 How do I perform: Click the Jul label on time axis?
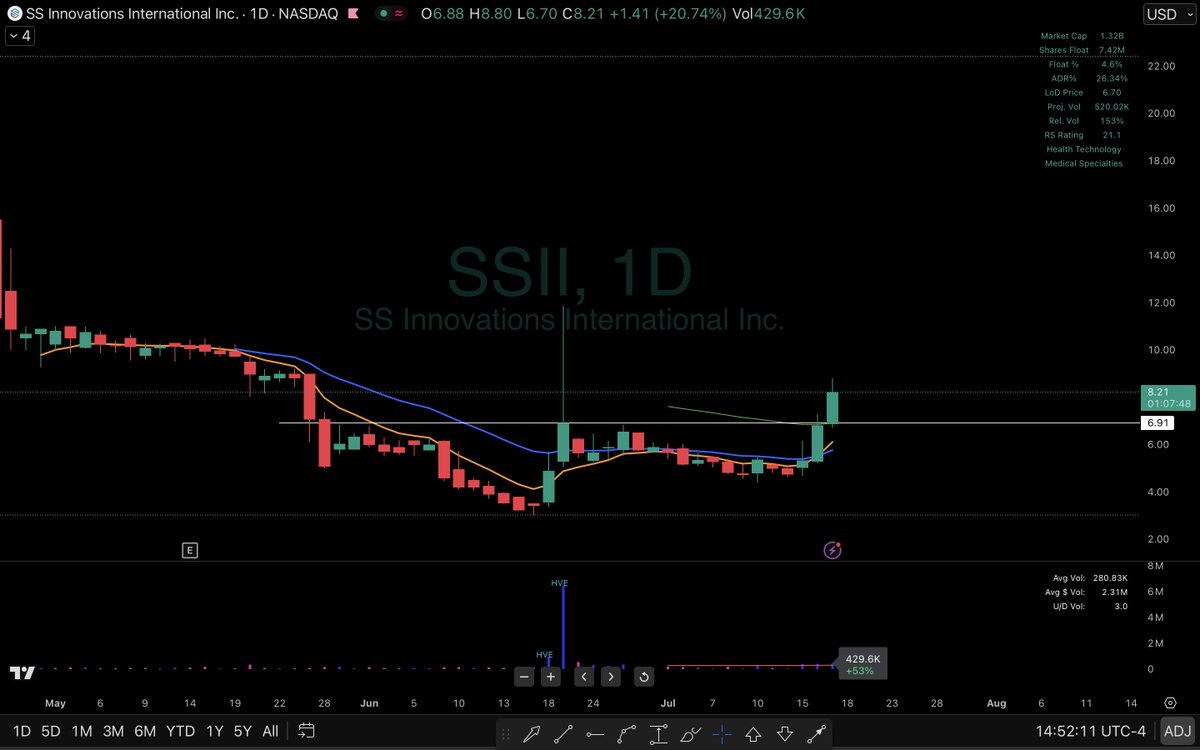(x=666, y=703)
